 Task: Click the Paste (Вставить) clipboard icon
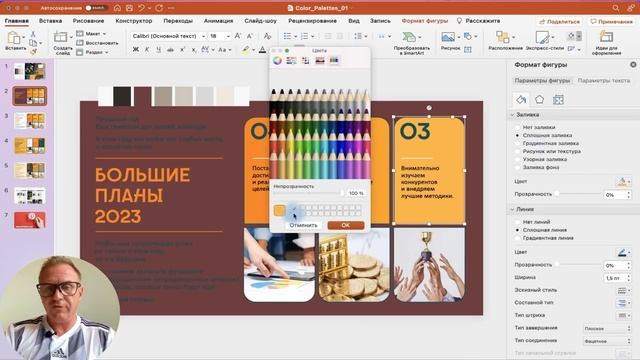[13, 38]
